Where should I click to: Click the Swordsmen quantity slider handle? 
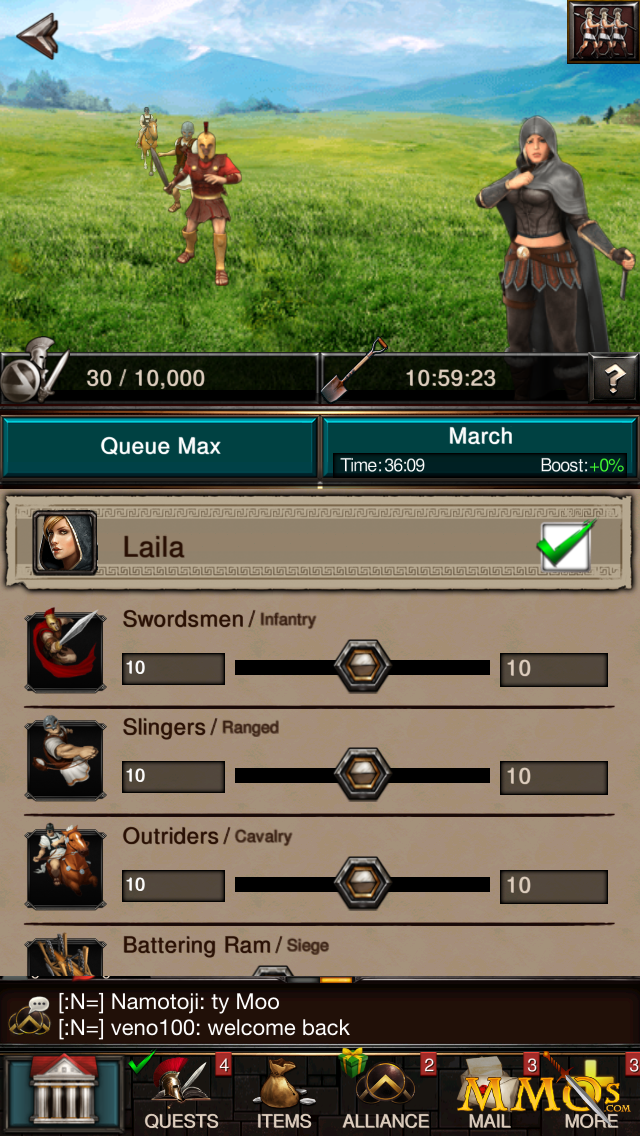click(x=362, y=667)
